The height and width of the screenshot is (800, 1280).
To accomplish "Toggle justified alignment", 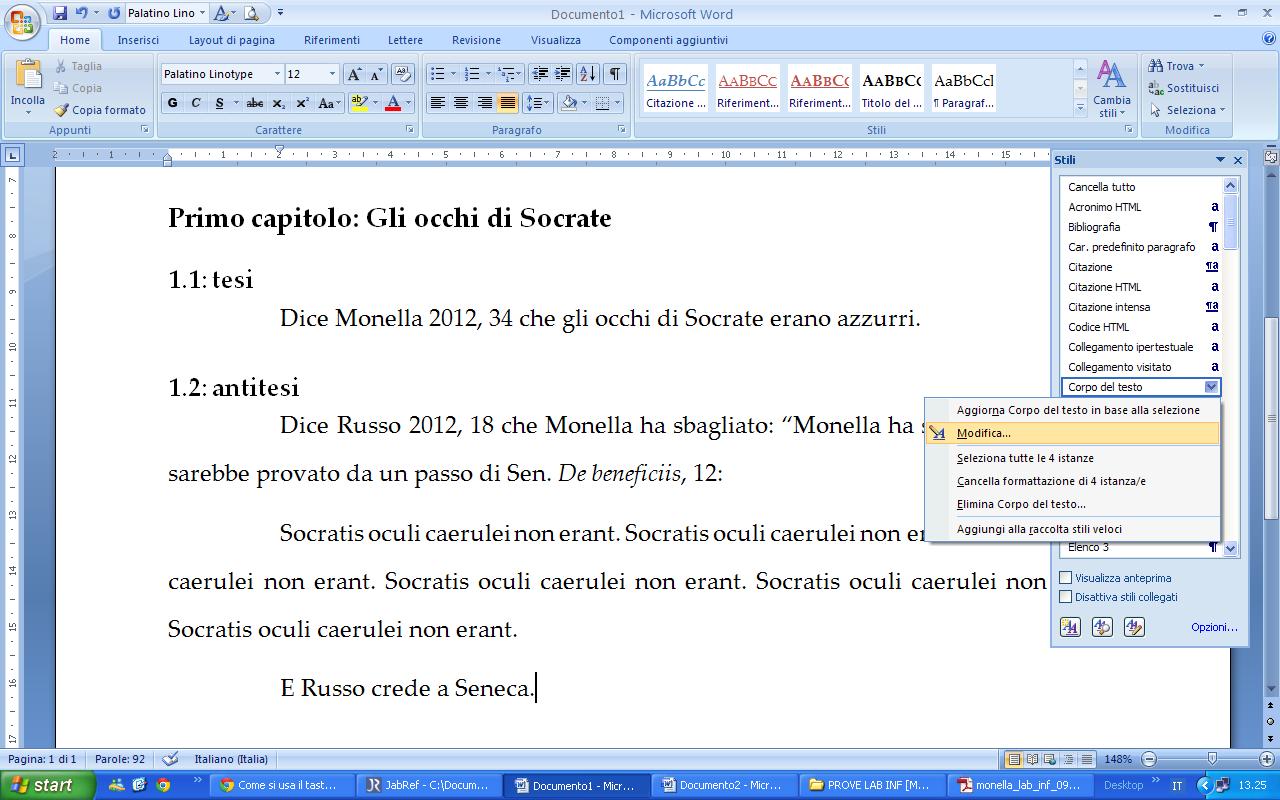I will [x=508, y=103].
